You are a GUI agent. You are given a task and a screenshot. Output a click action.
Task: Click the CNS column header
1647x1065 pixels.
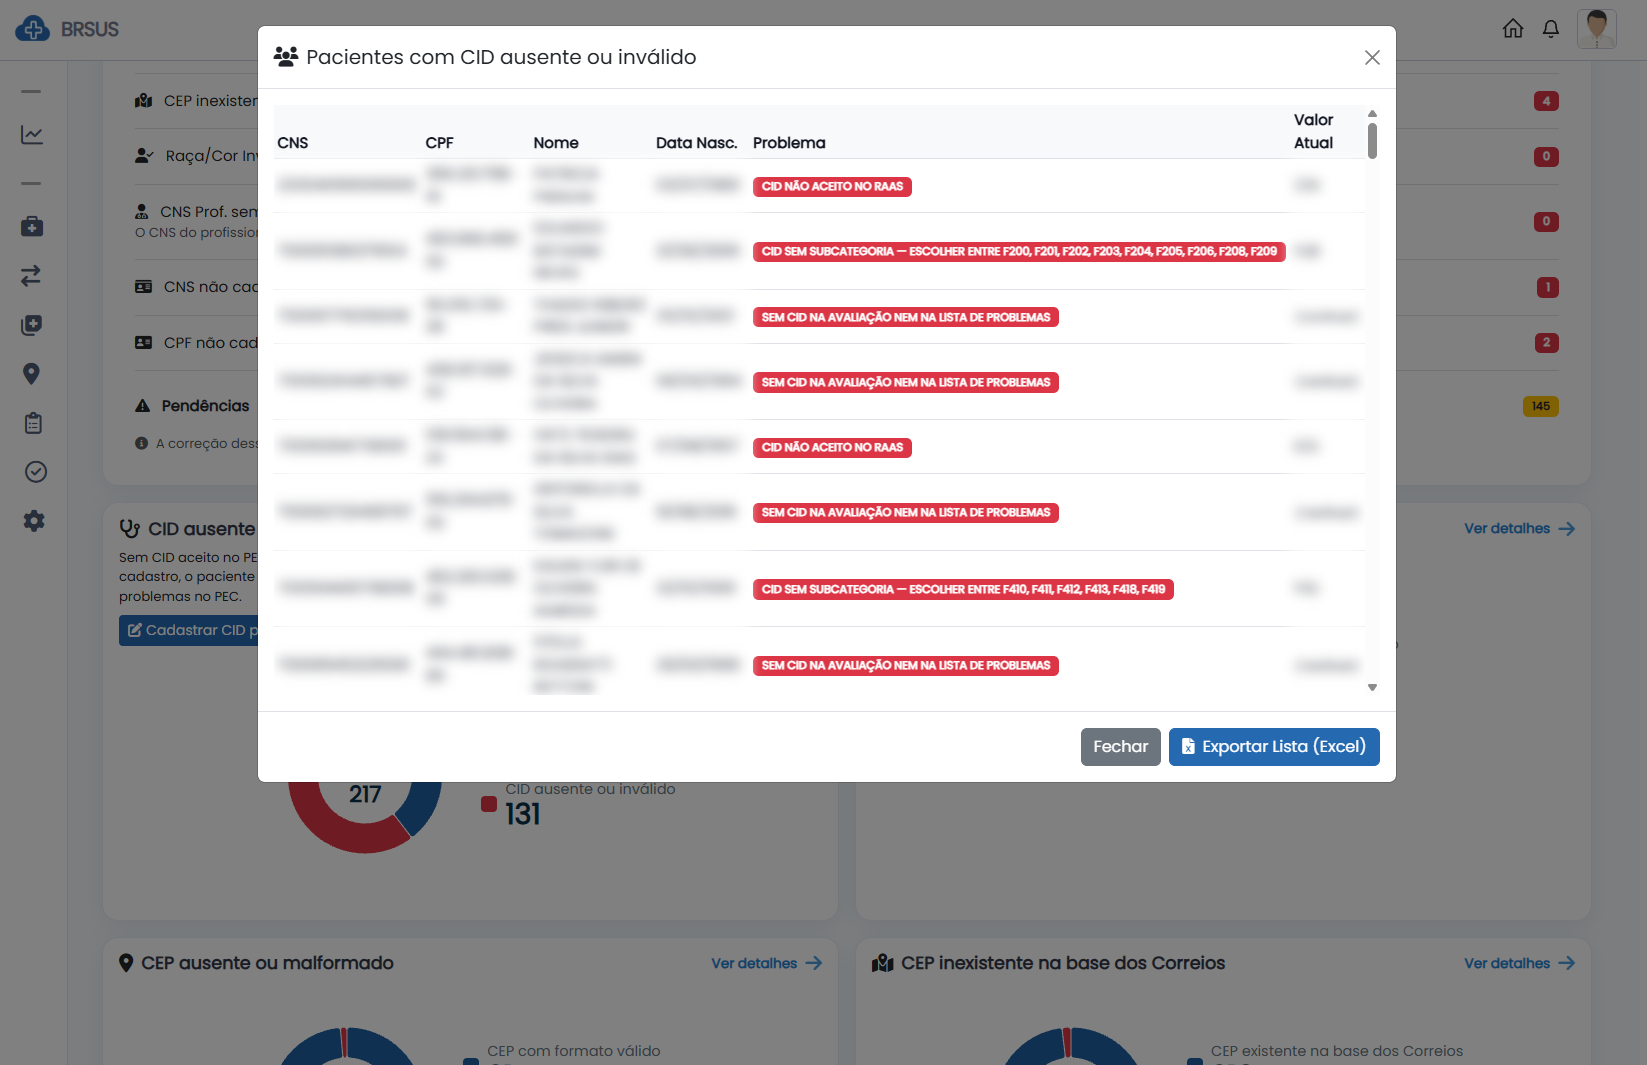[293, 143]
